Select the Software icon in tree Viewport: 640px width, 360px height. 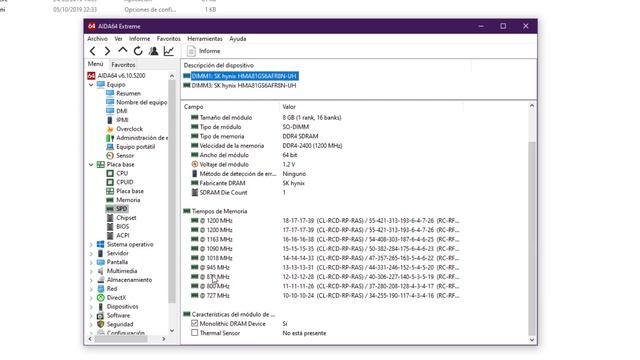tap(100, 316)
